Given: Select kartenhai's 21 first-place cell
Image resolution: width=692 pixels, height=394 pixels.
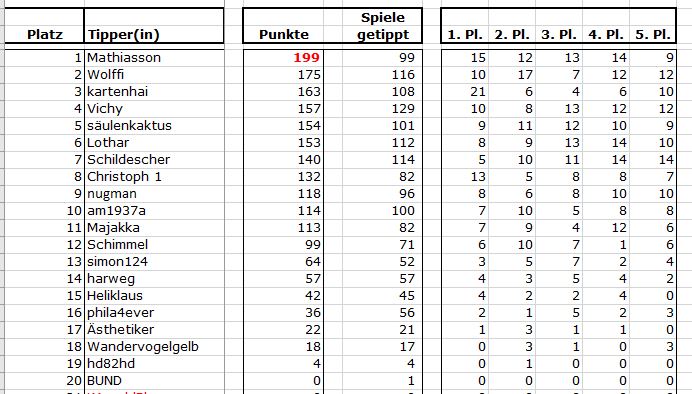Looking at the screenshot, I should (465, 92).
